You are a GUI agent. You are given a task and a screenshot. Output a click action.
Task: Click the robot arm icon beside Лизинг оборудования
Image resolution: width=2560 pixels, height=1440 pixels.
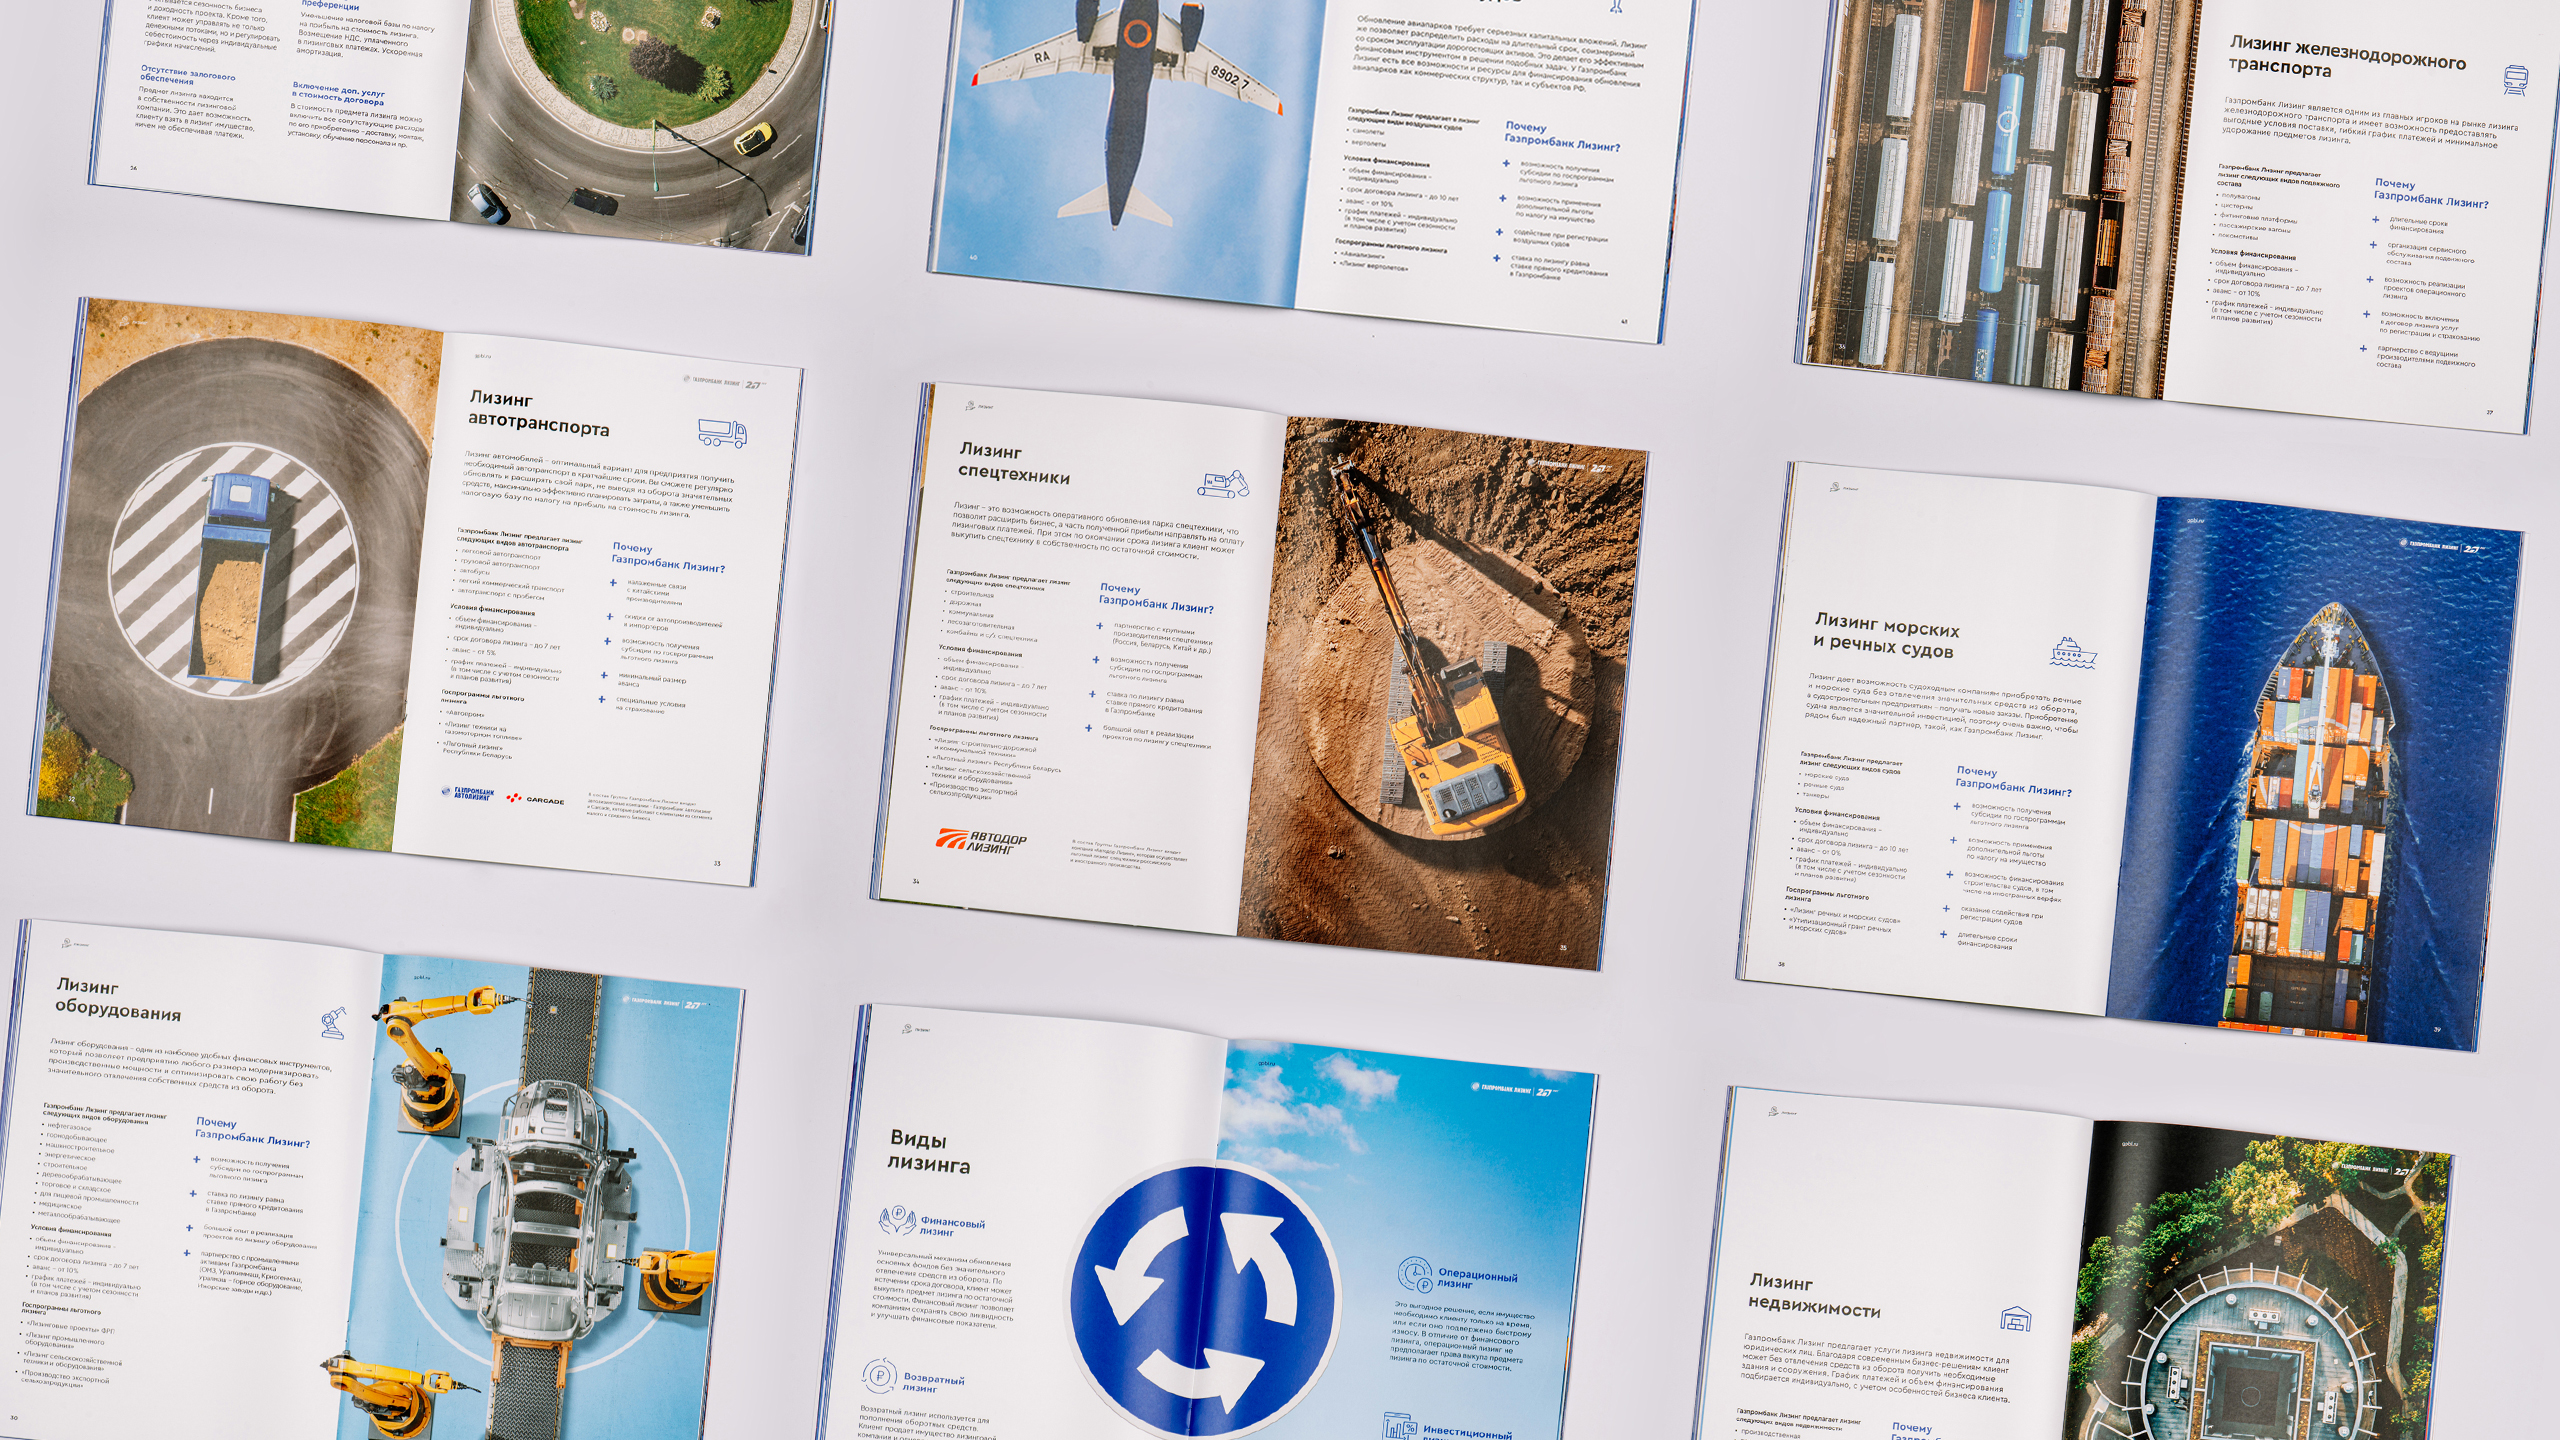333,1022
